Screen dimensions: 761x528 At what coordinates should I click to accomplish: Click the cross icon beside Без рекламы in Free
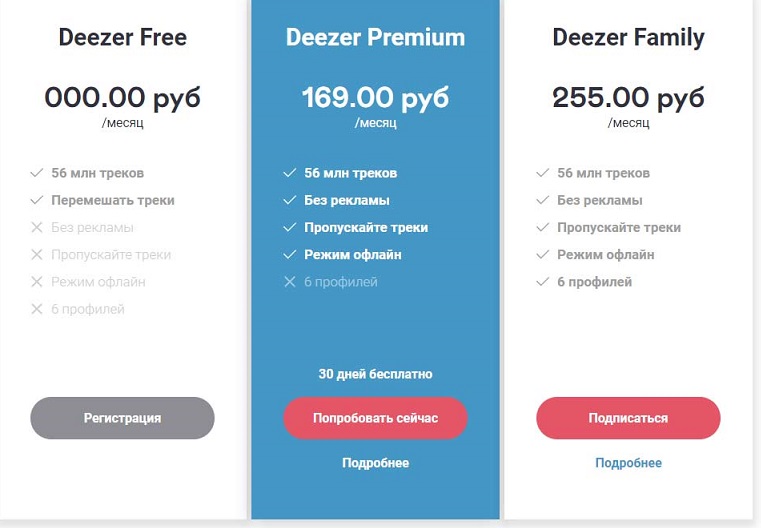click(x=37, y=227)
